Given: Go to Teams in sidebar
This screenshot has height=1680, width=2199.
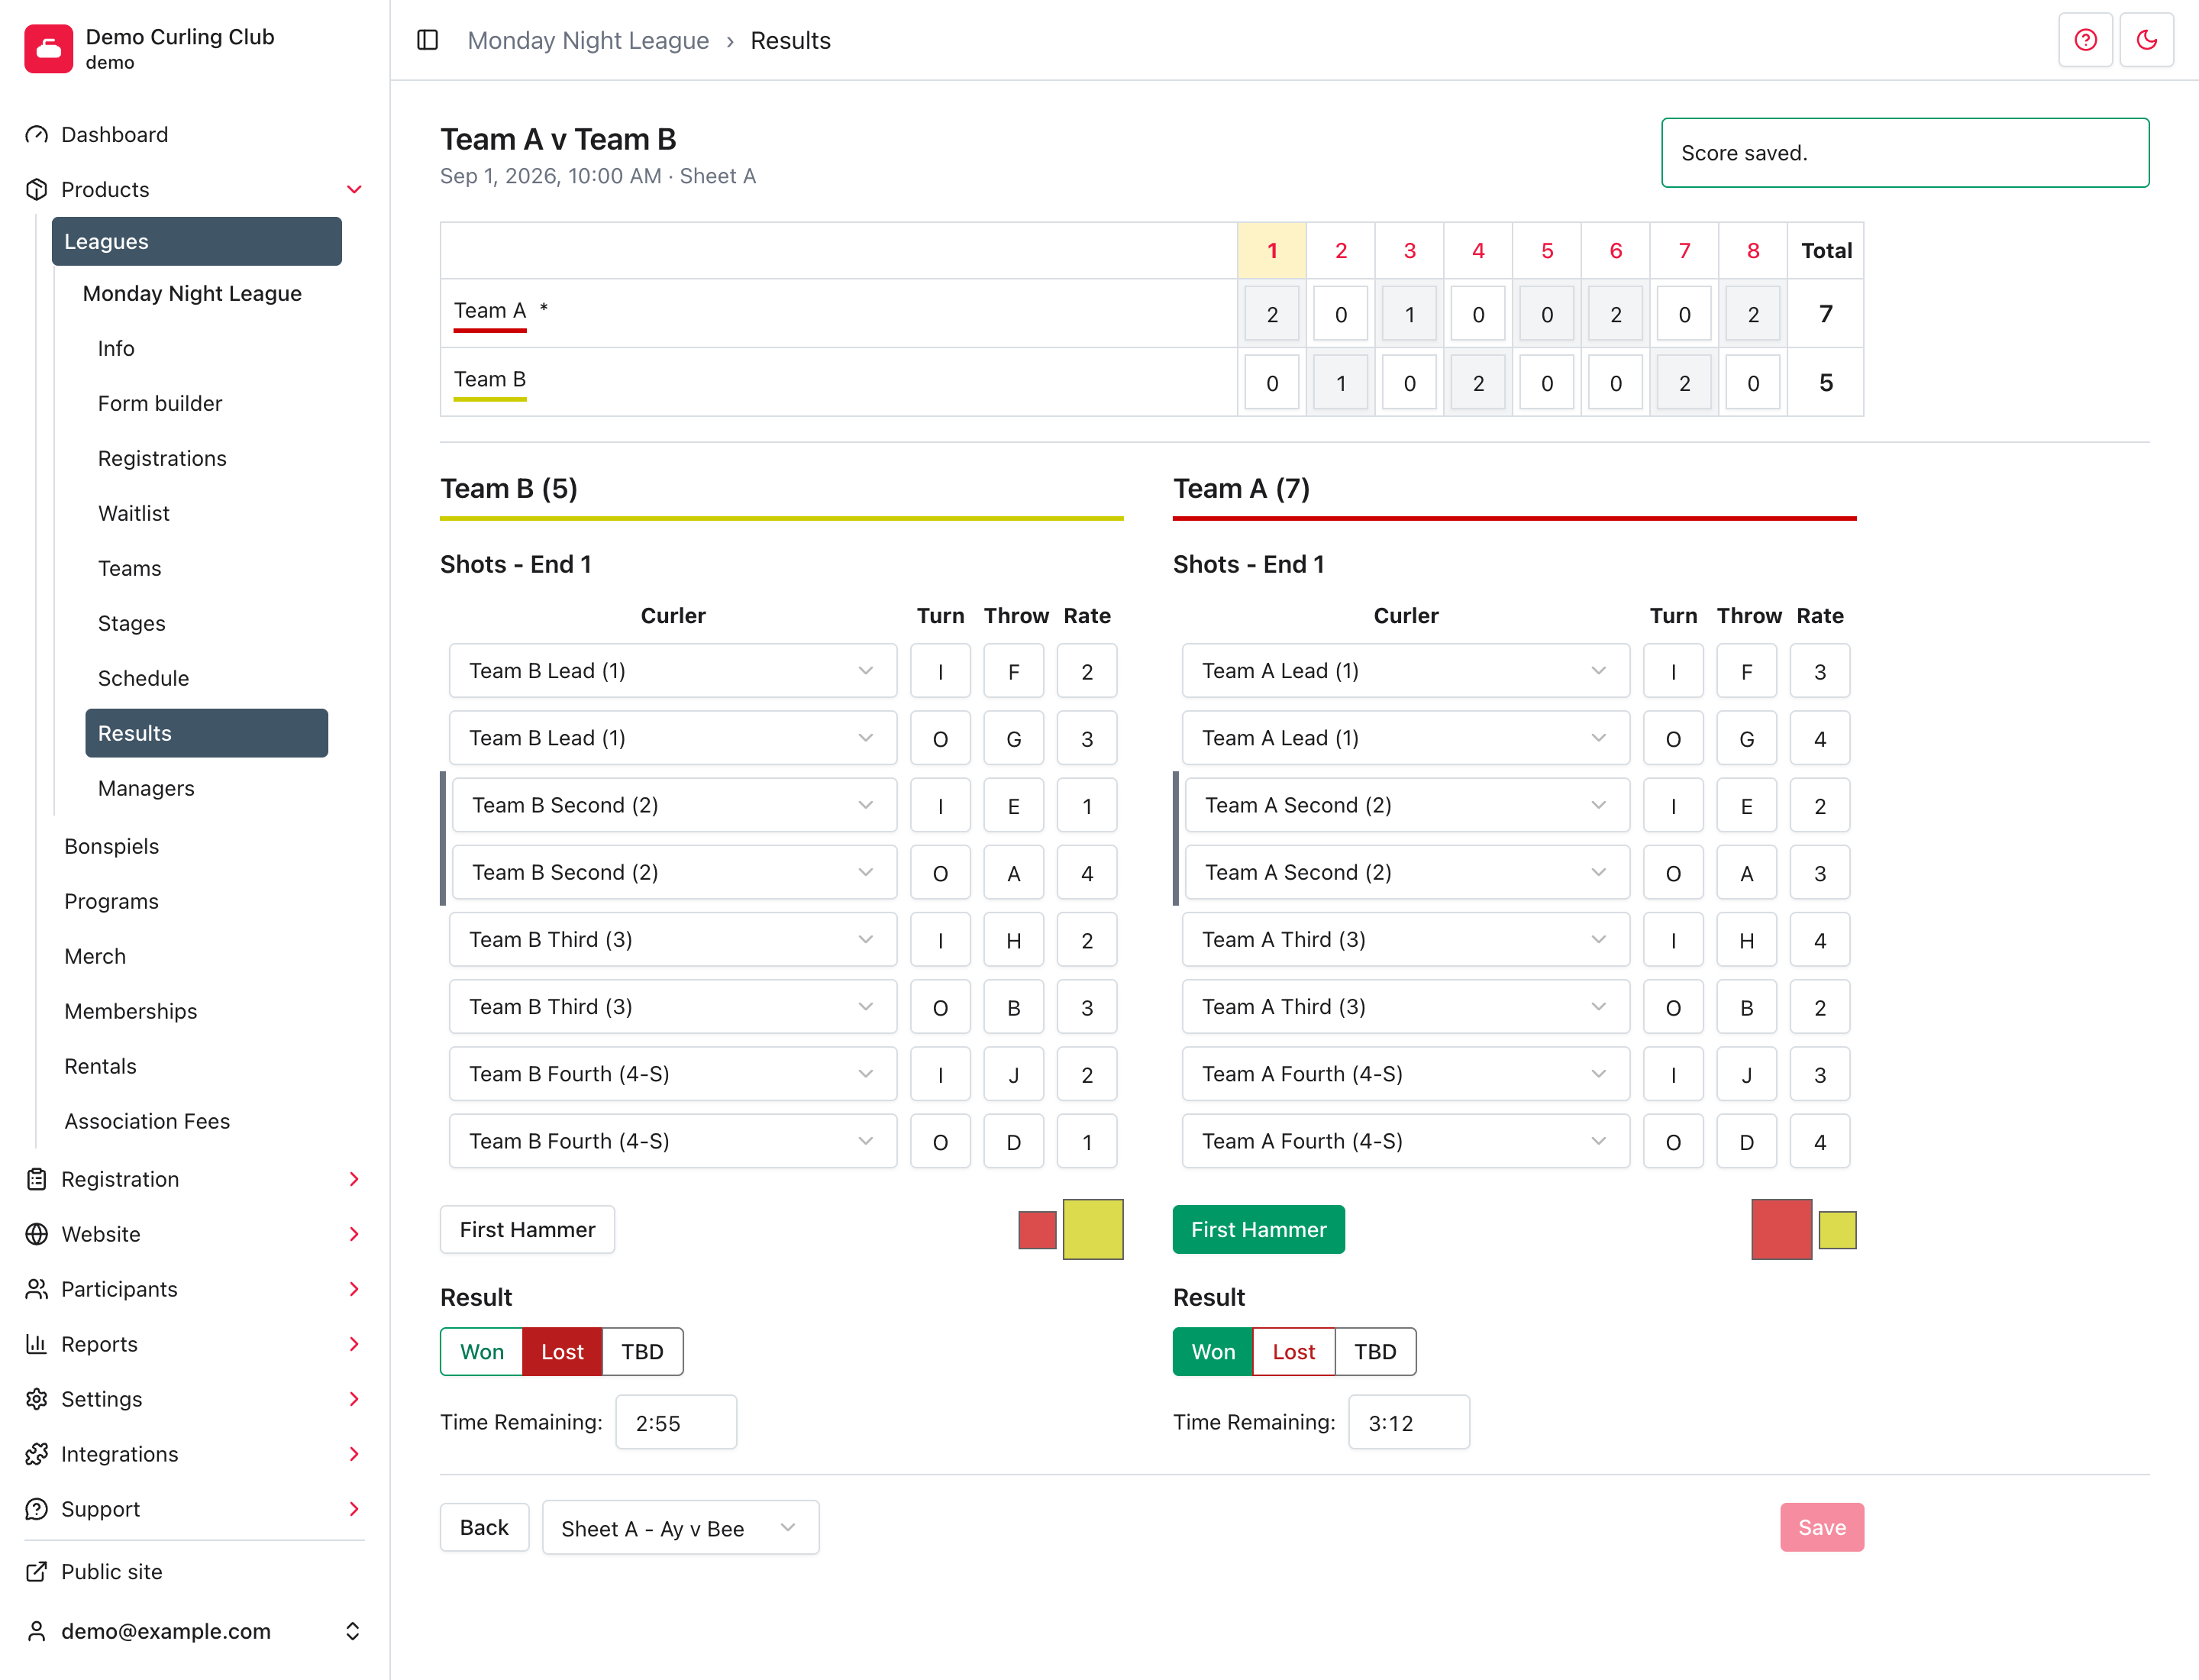Looking at the screenshot, I should (x=129, y=568).
